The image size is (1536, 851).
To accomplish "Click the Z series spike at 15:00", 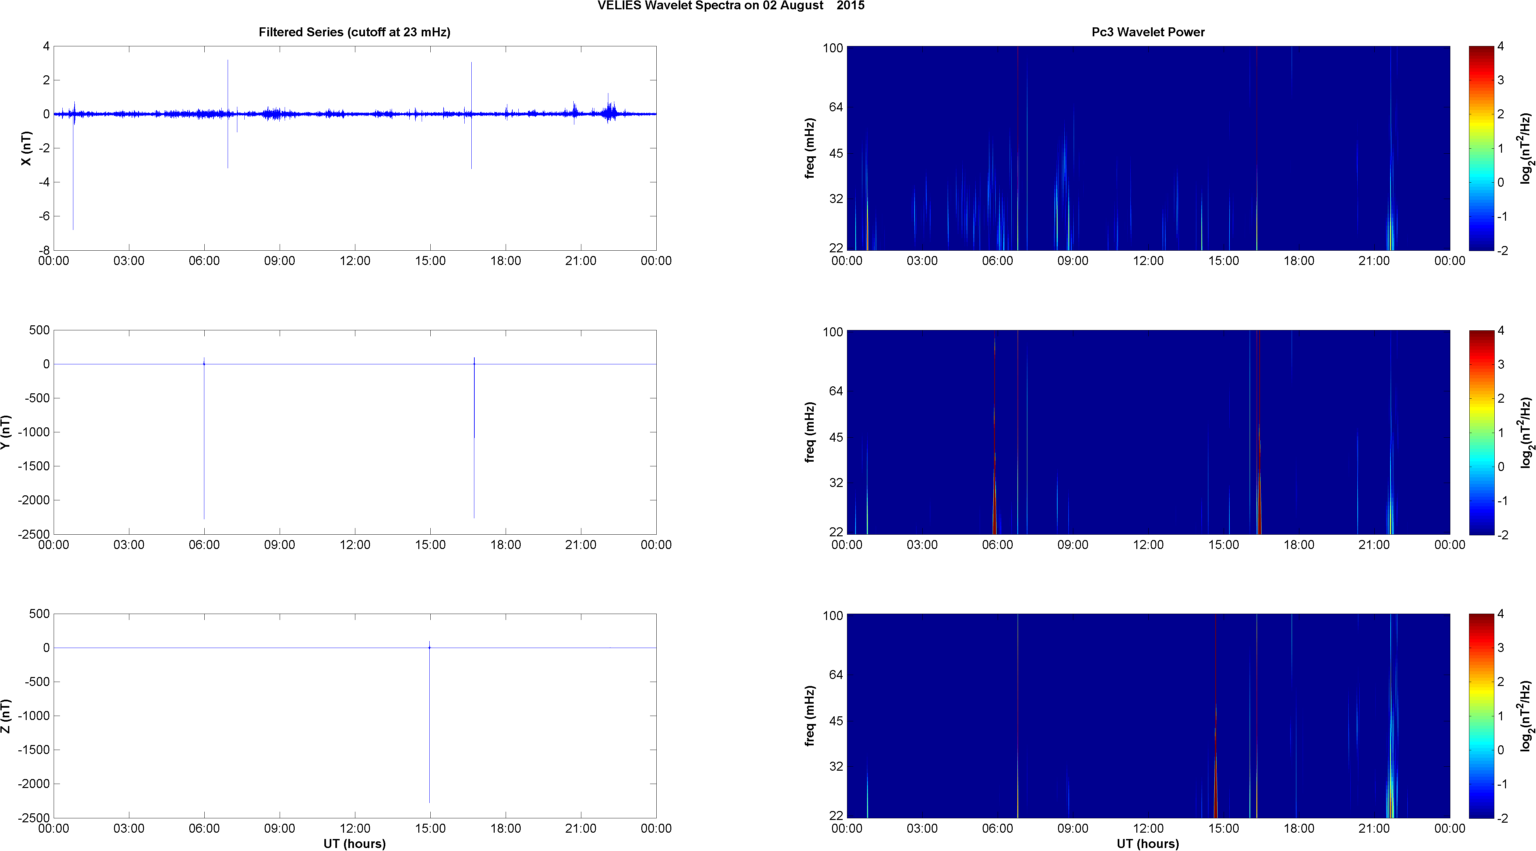I will [430, 722].
